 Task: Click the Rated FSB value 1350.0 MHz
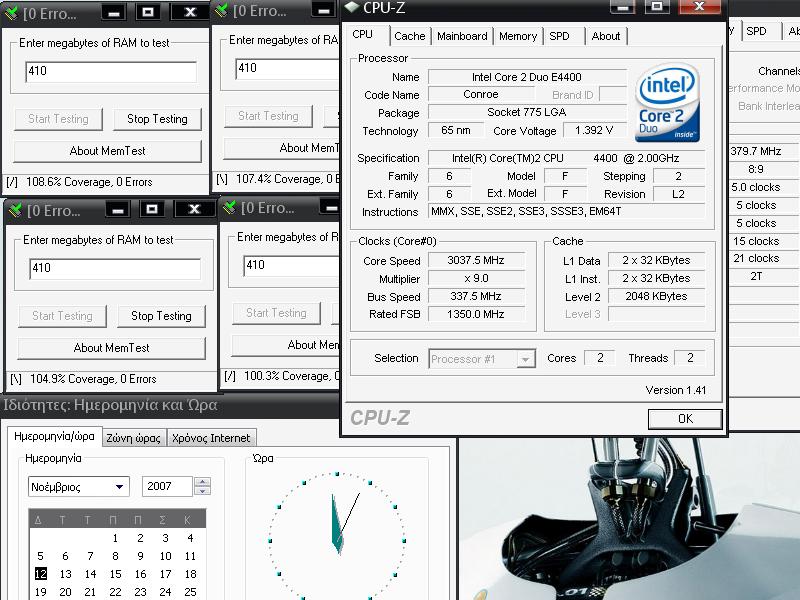pos(476,314)
